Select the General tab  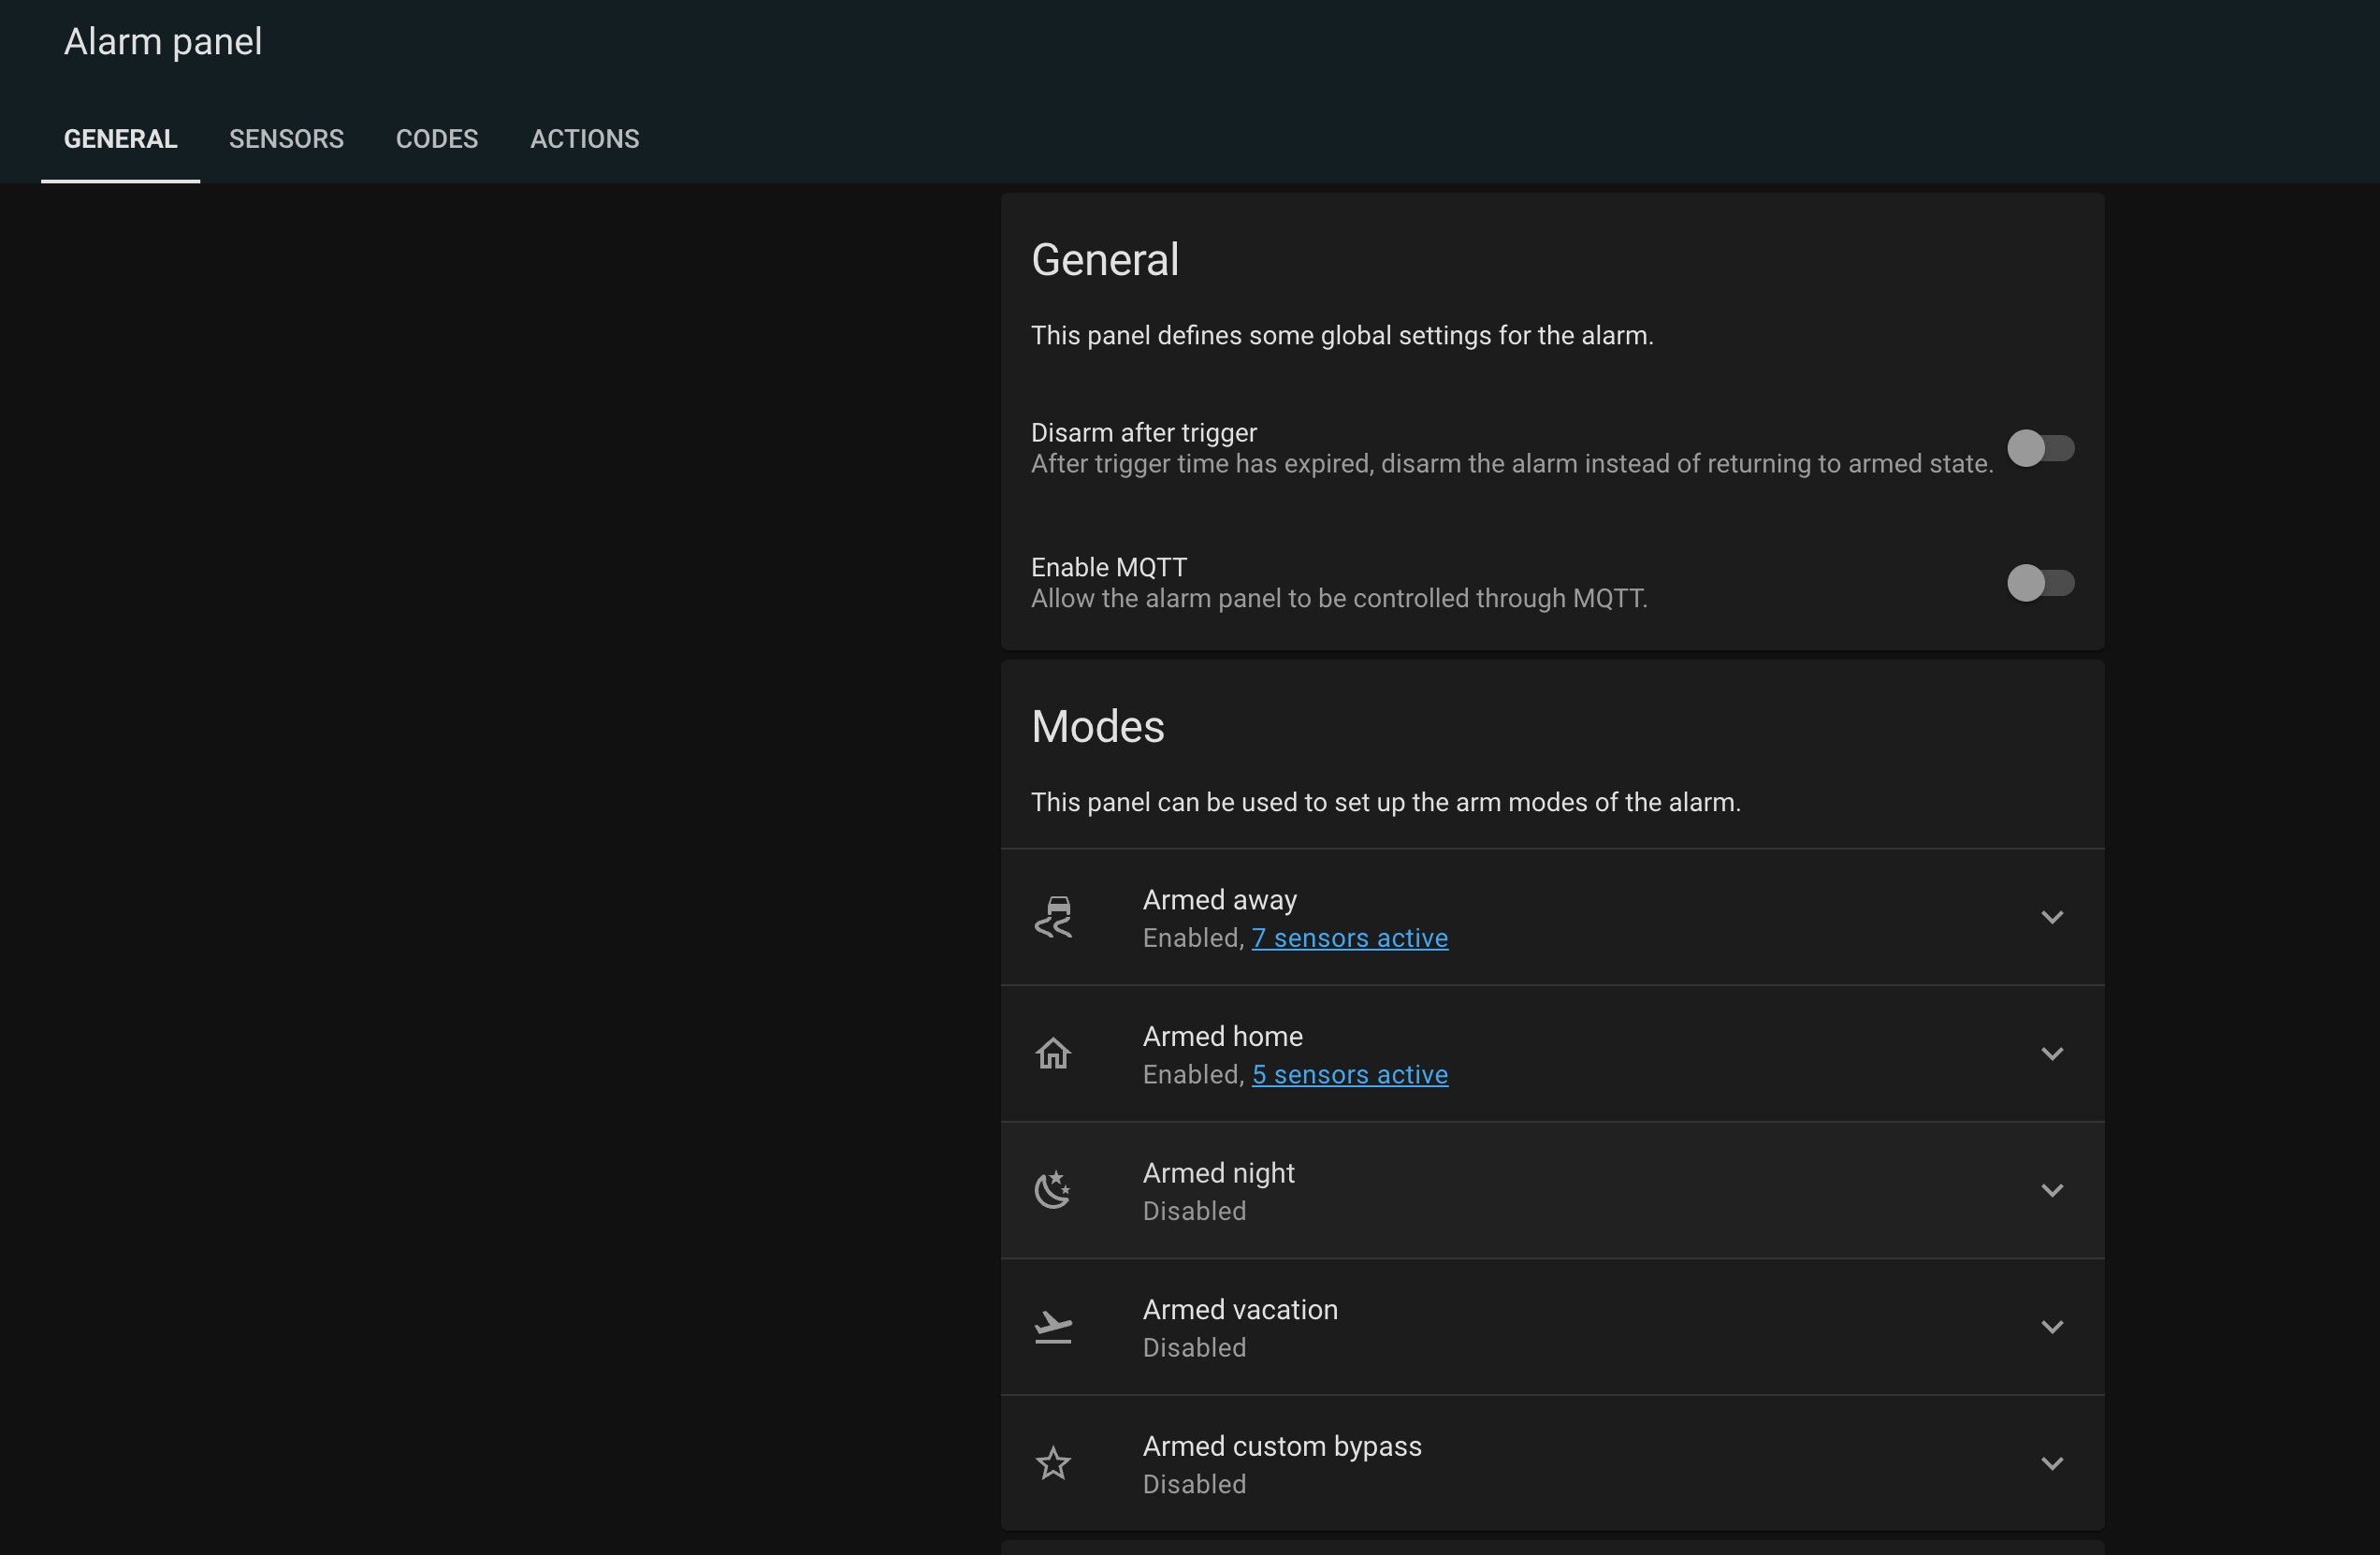pyautogui.click(x=121, y=139)
